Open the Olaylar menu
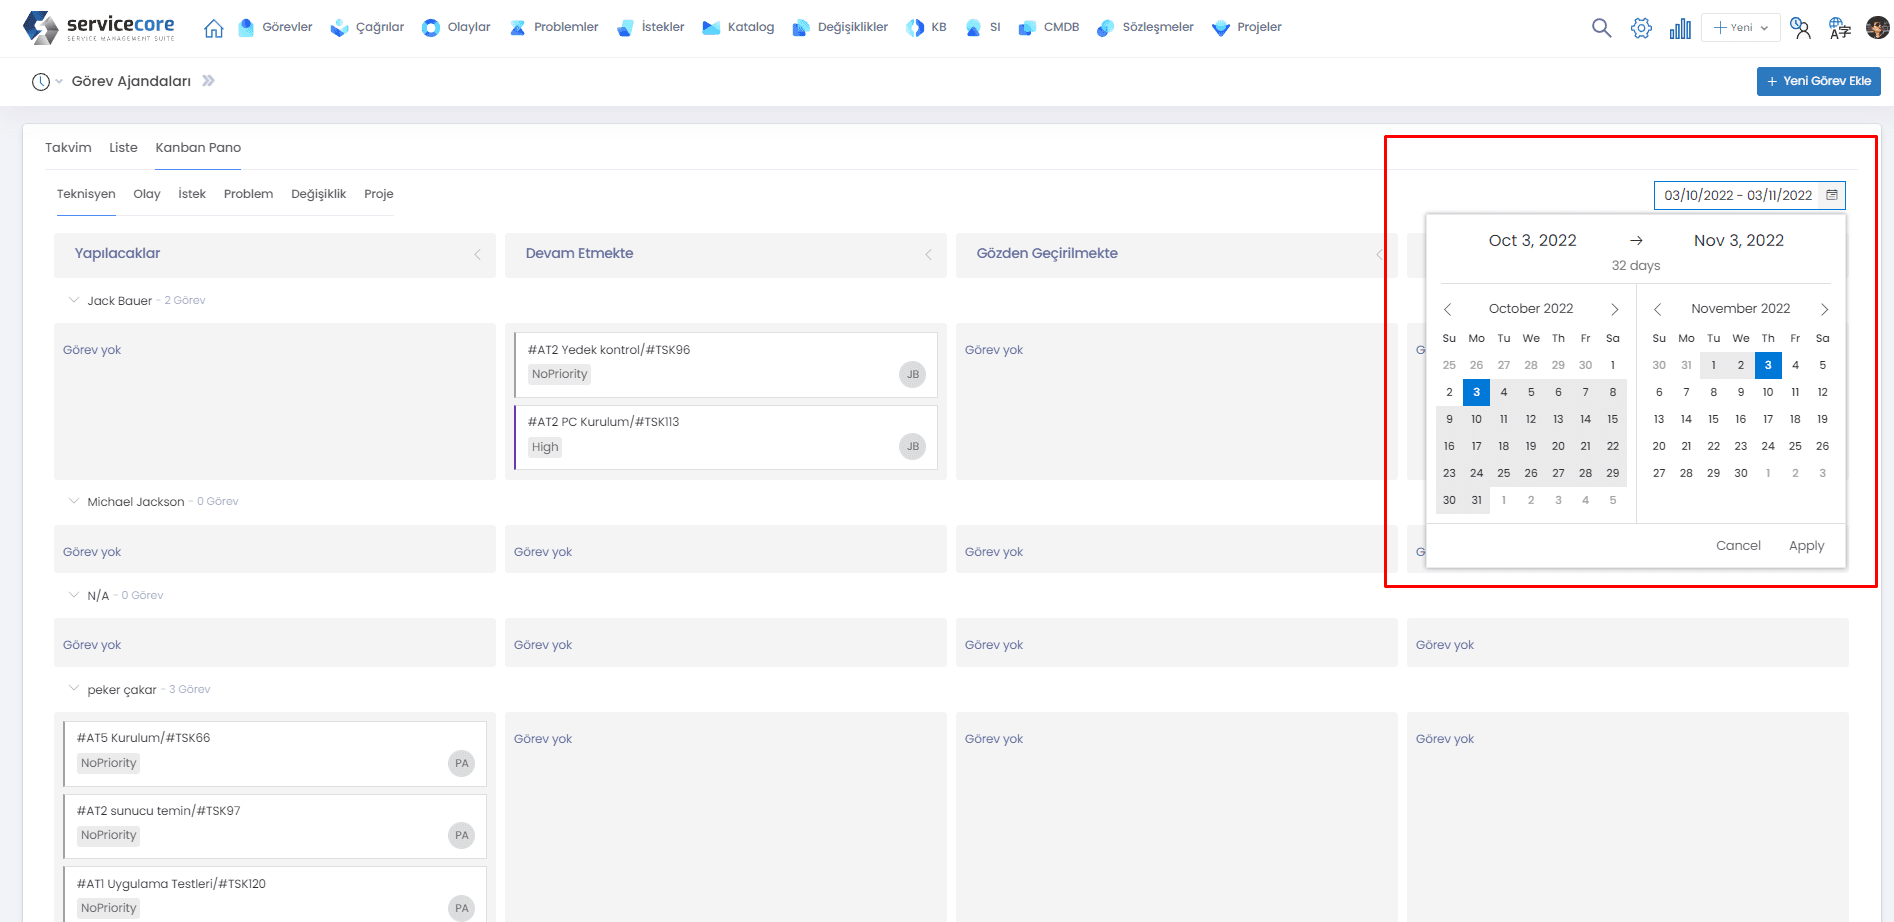Viewport: 1894px width, 922px height. (456, 27)
